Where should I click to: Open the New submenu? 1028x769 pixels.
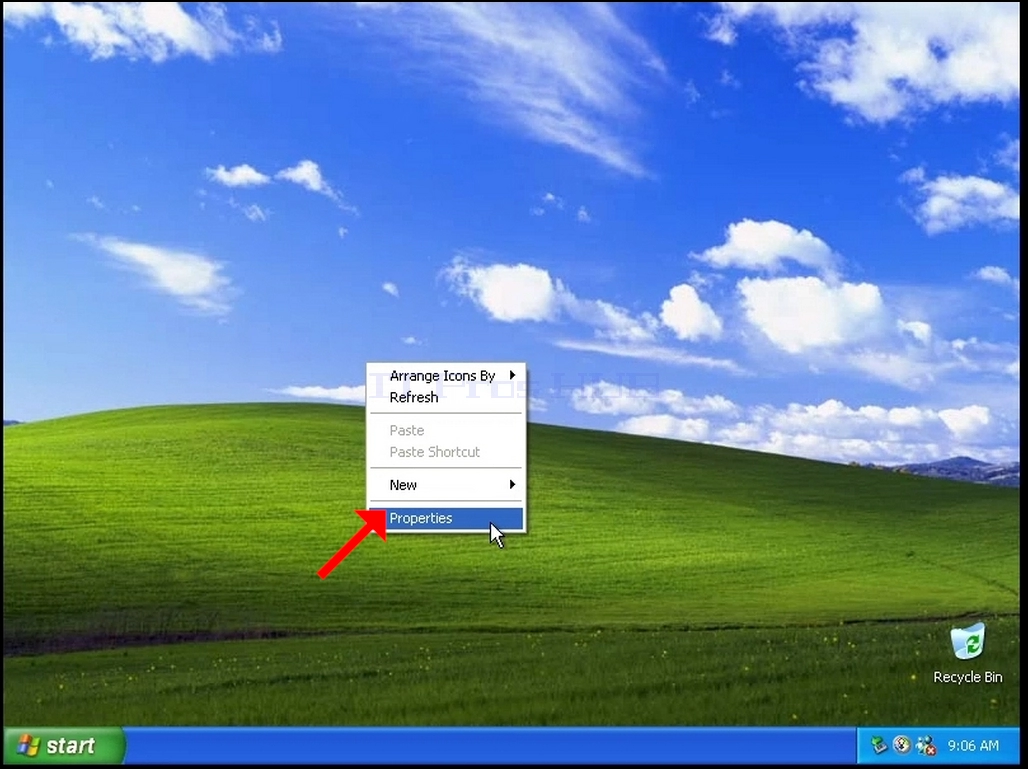tap(446, 485)
